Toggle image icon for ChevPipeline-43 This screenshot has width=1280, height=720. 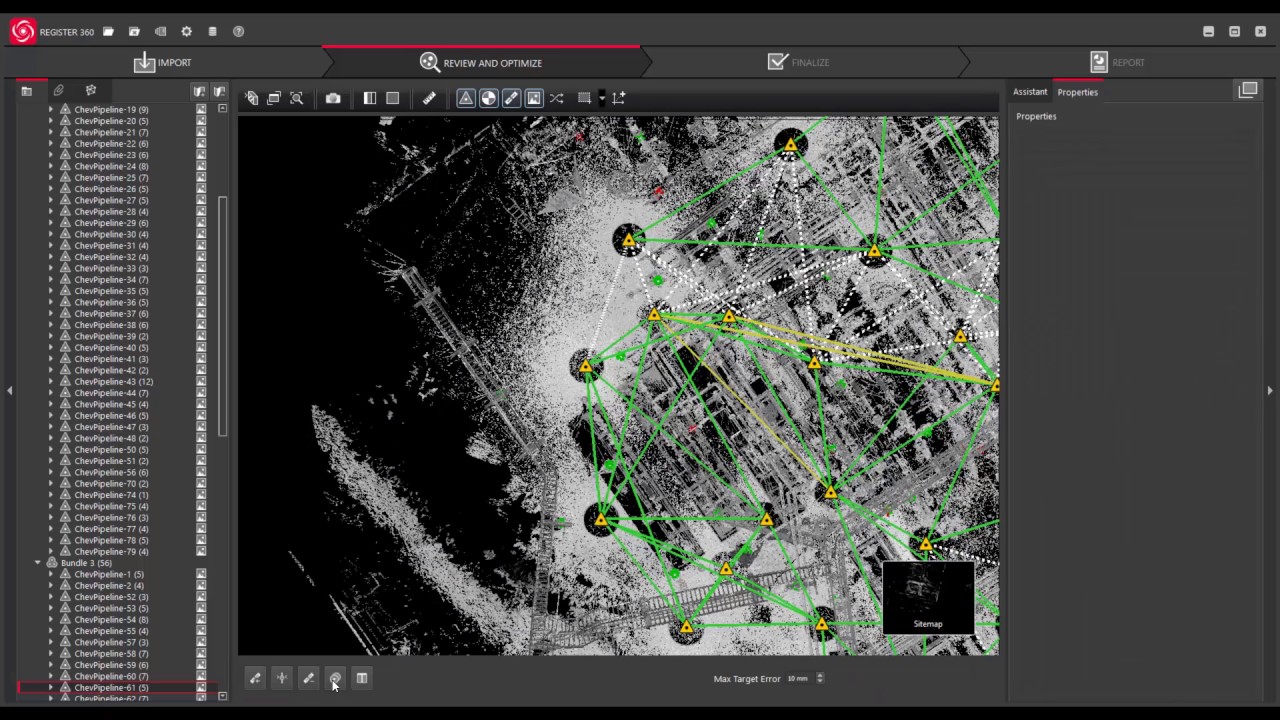(x=201, y=382)
